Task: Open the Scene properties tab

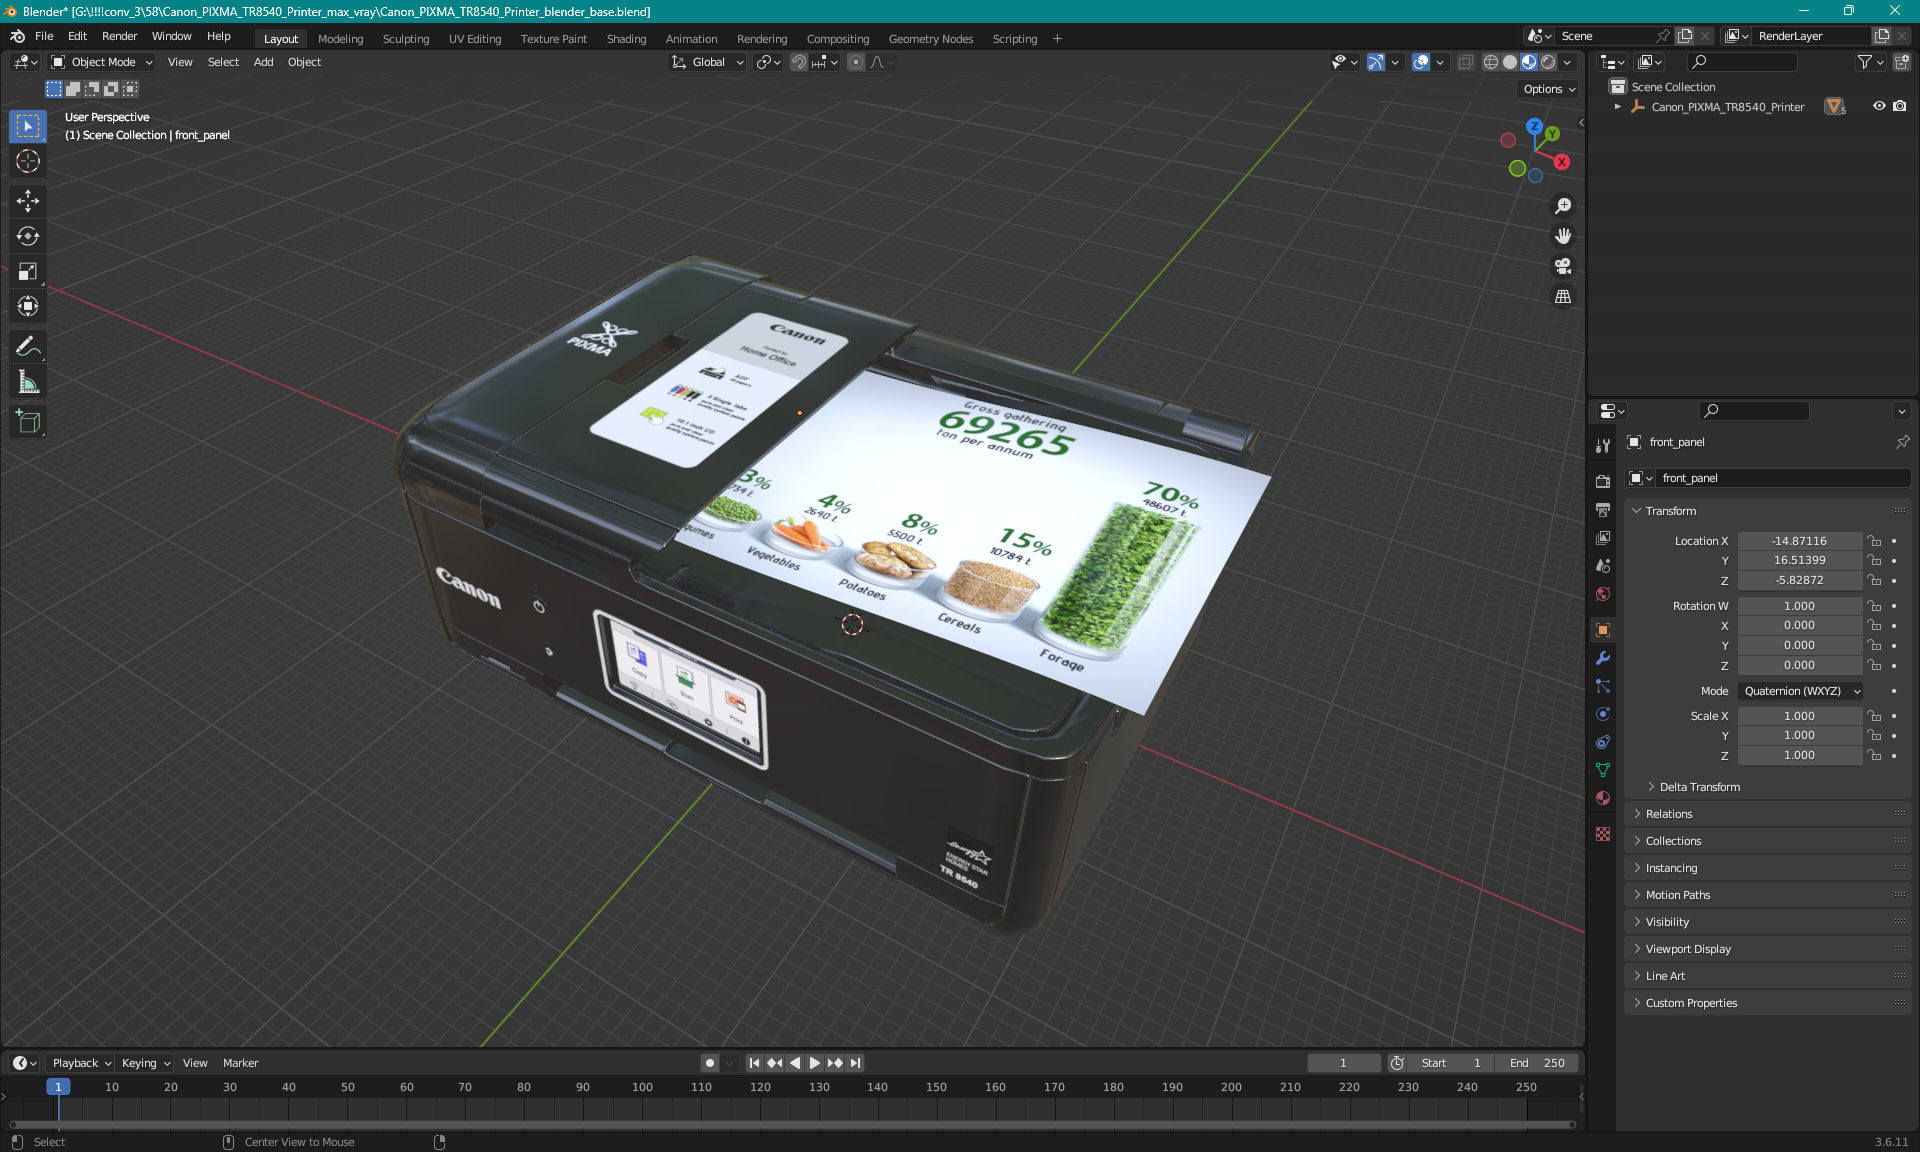Action: 1603,566
